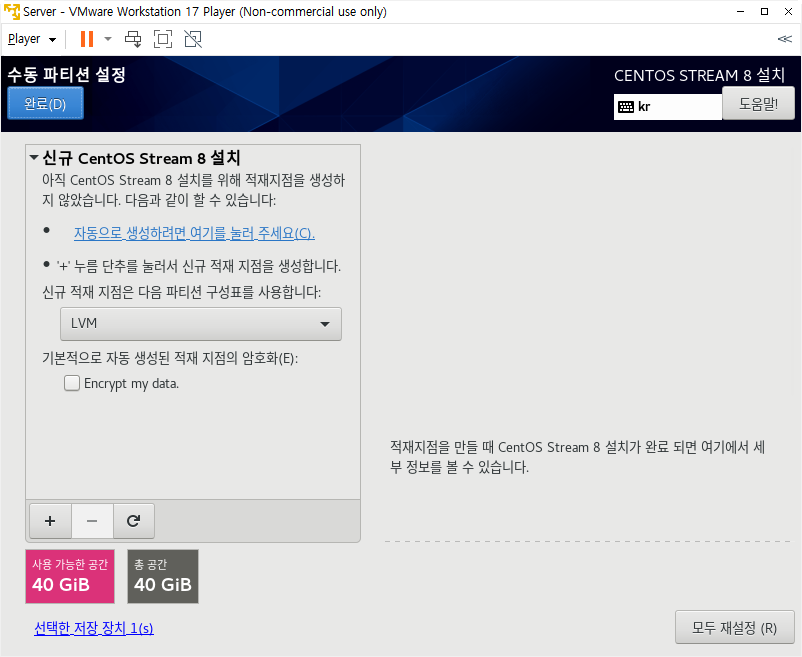Click the VMware Server window icon
Viewport: 802px width, 657px height.
click(x=11, y=11)
